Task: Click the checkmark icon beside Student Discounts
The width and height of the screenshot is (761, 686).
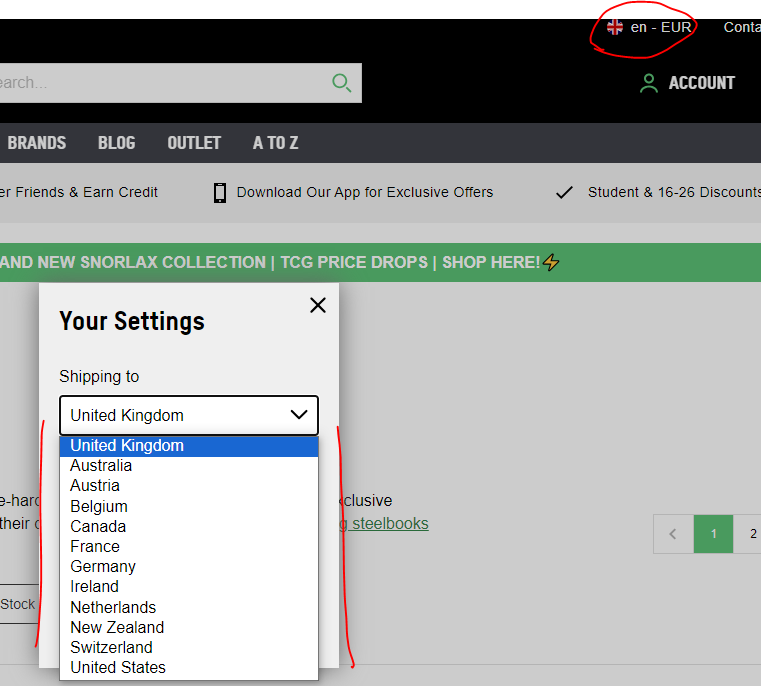Action: tap(564, 193)
